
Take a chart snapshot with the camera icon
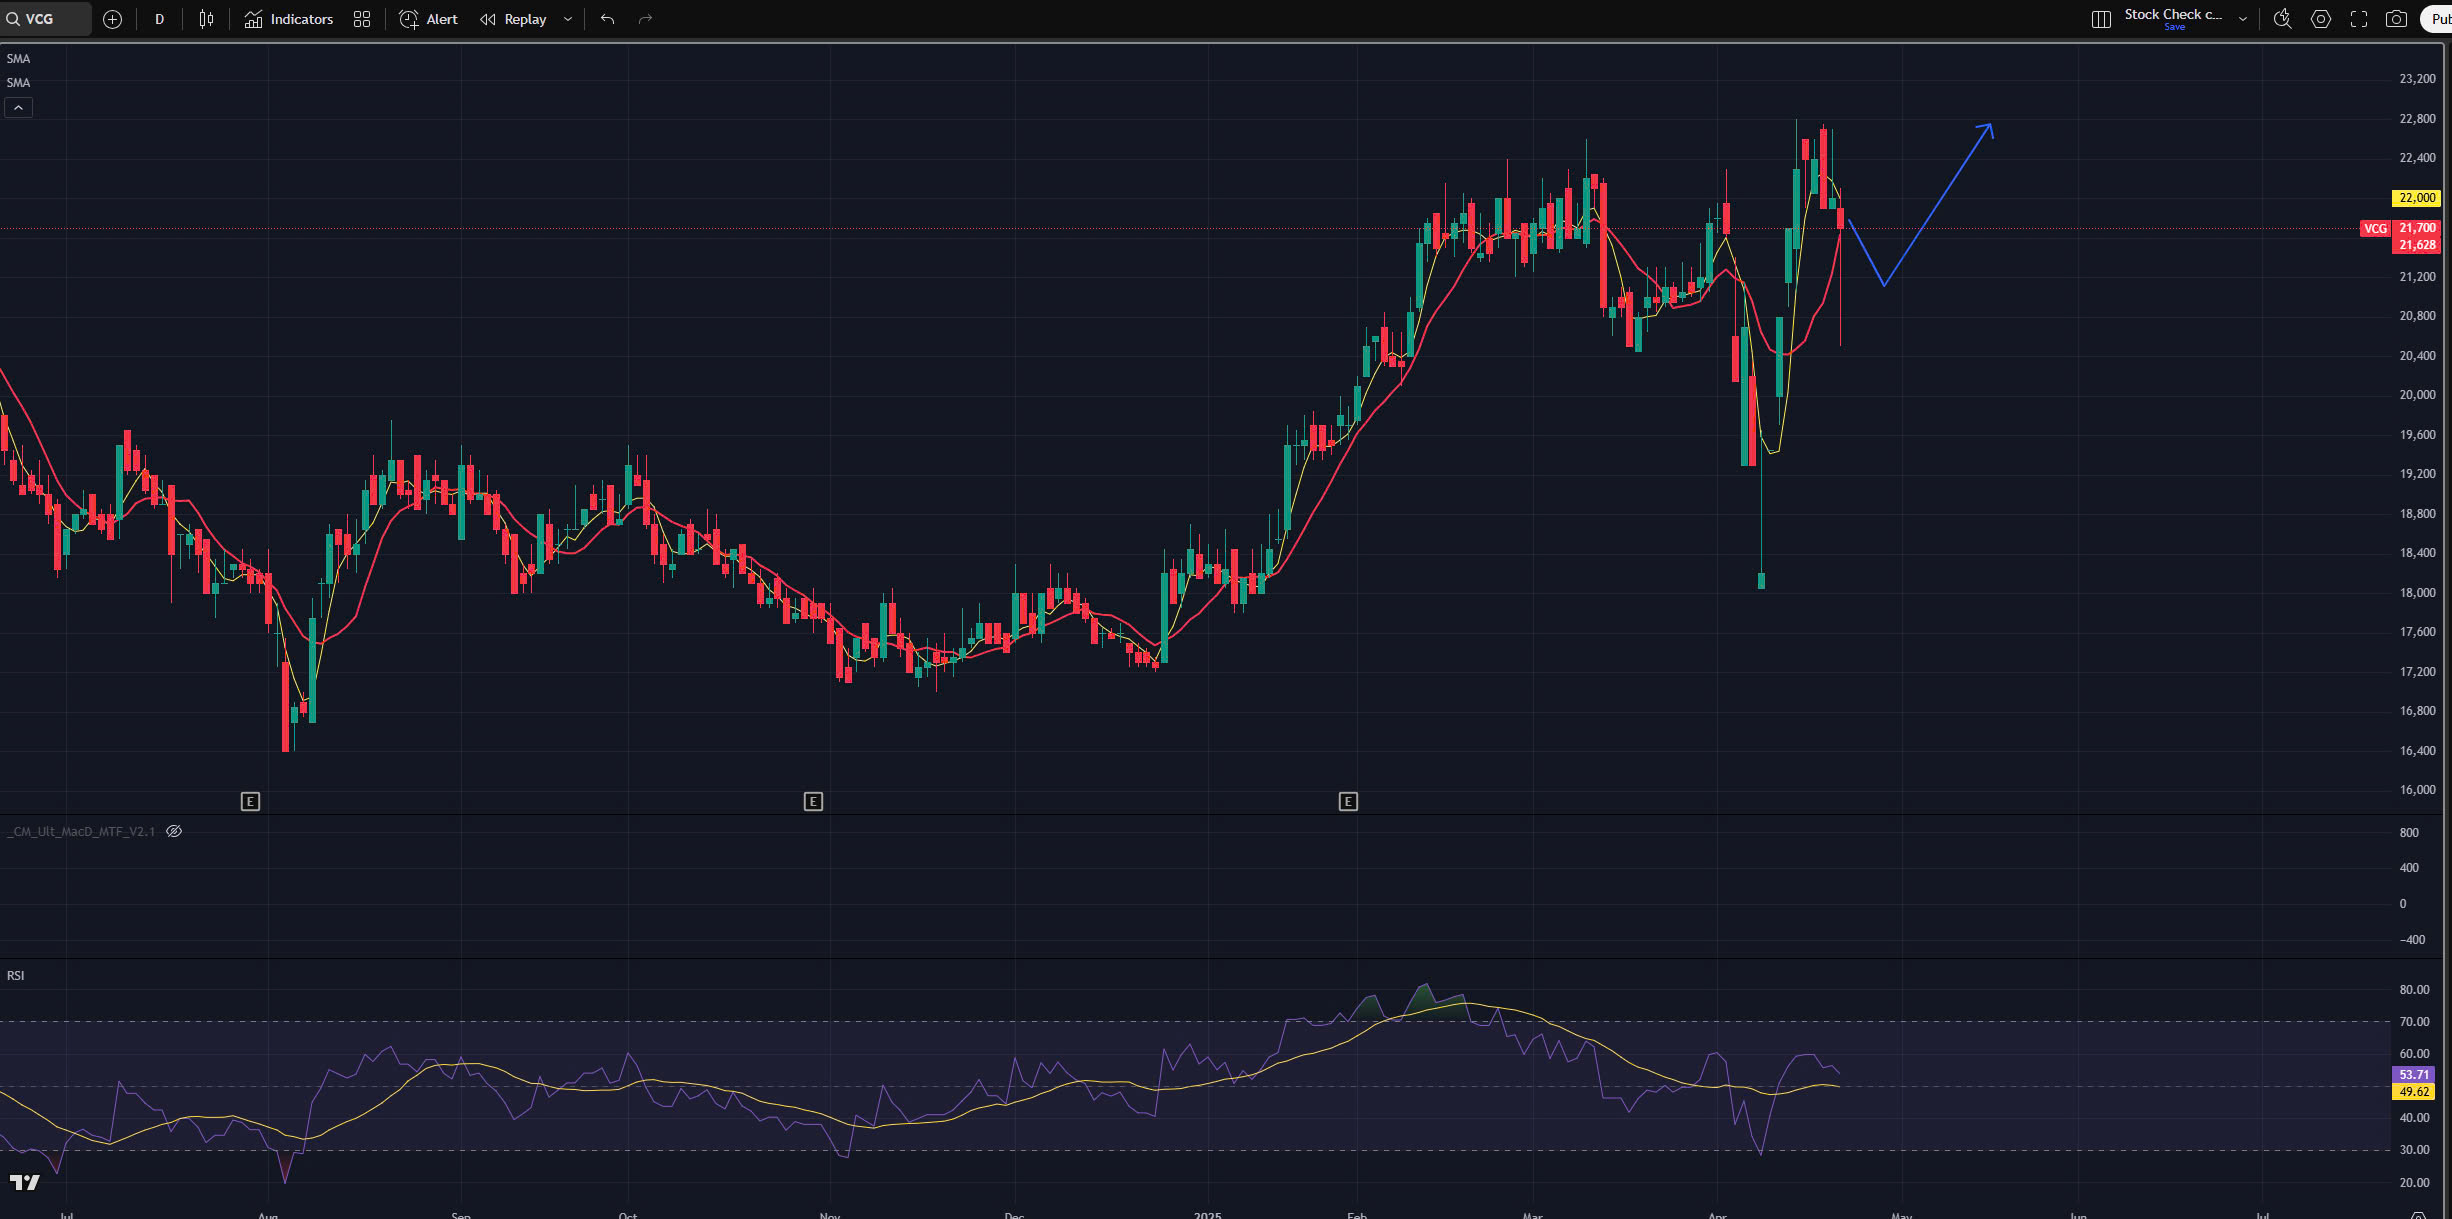click(2397, 19)
